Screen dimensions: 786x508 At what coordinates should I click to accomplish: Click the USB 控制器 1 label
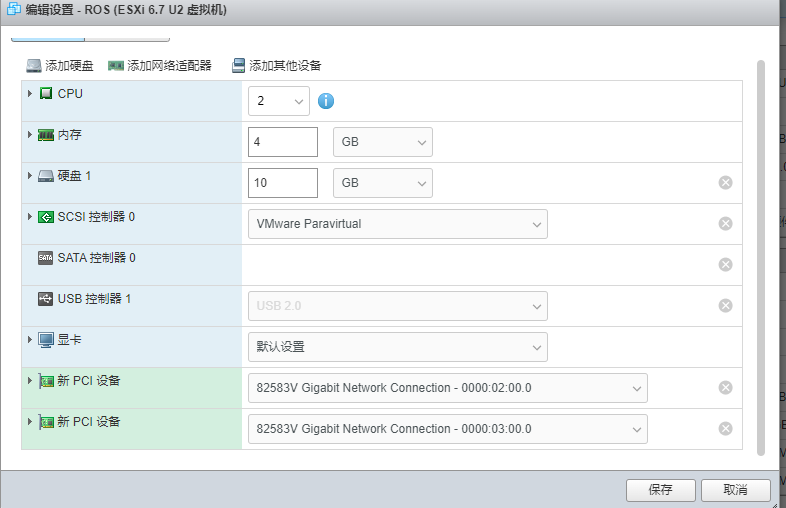pos(94,299)
